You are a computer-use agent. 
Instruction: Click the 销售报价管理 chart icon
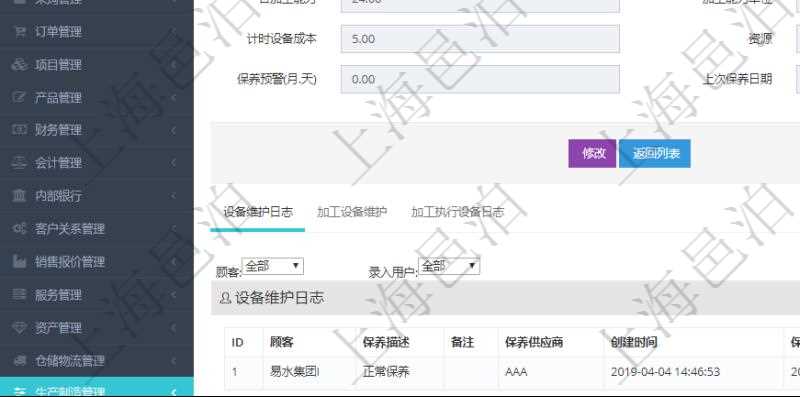[19, 262]
